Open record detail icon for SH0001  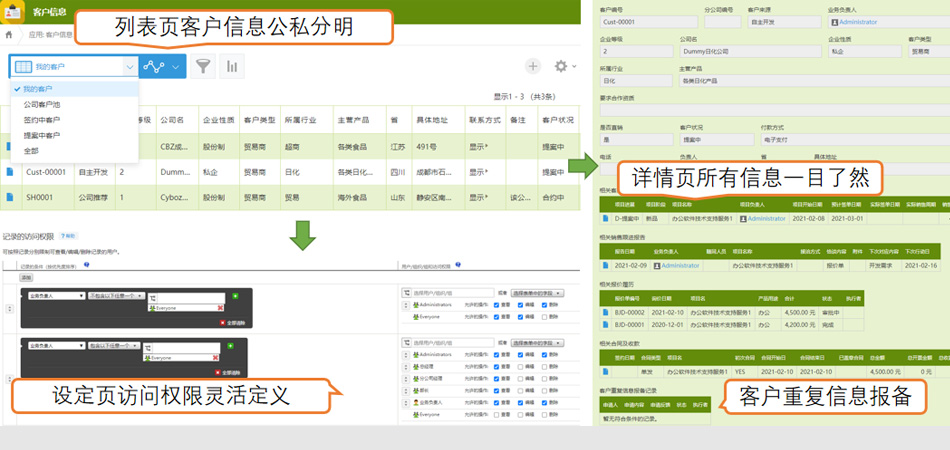click(x=10, y=197)
